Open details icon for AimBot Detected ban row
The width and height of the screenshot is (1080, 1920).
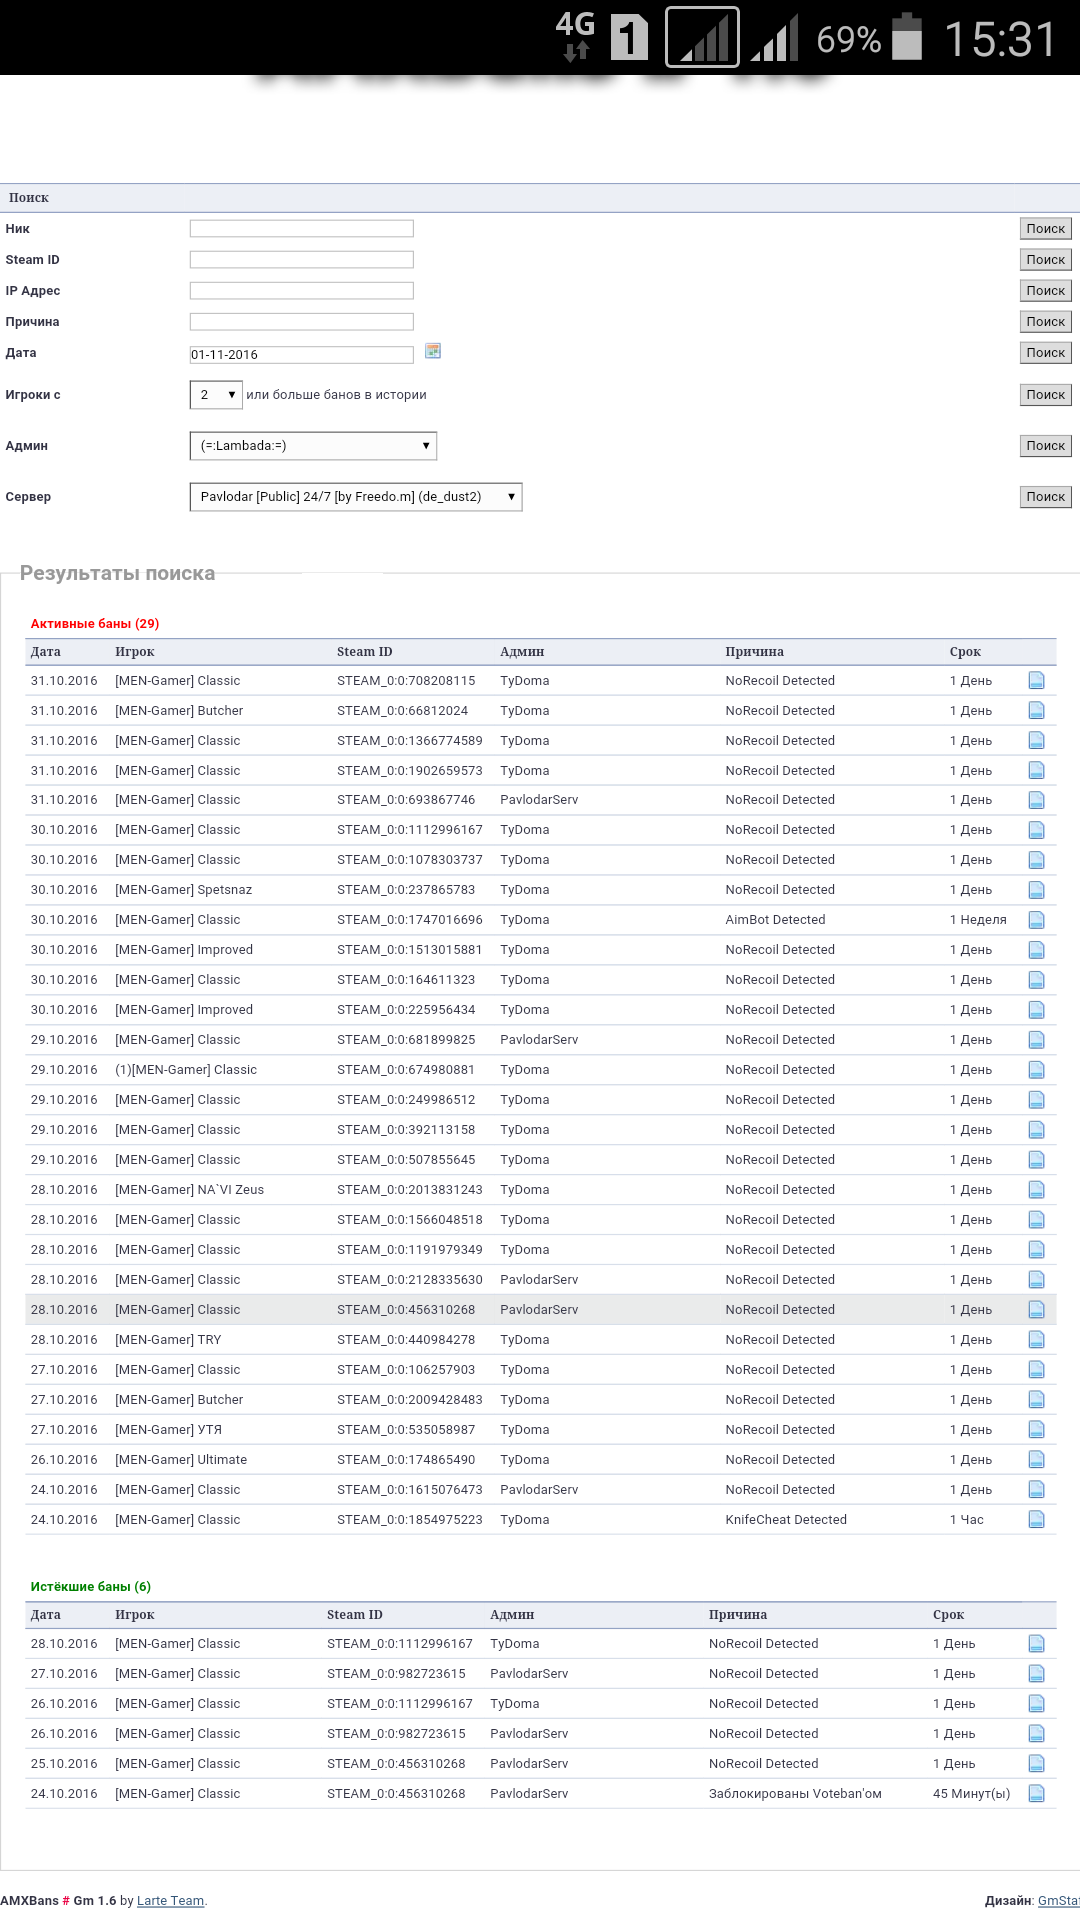1036,920
